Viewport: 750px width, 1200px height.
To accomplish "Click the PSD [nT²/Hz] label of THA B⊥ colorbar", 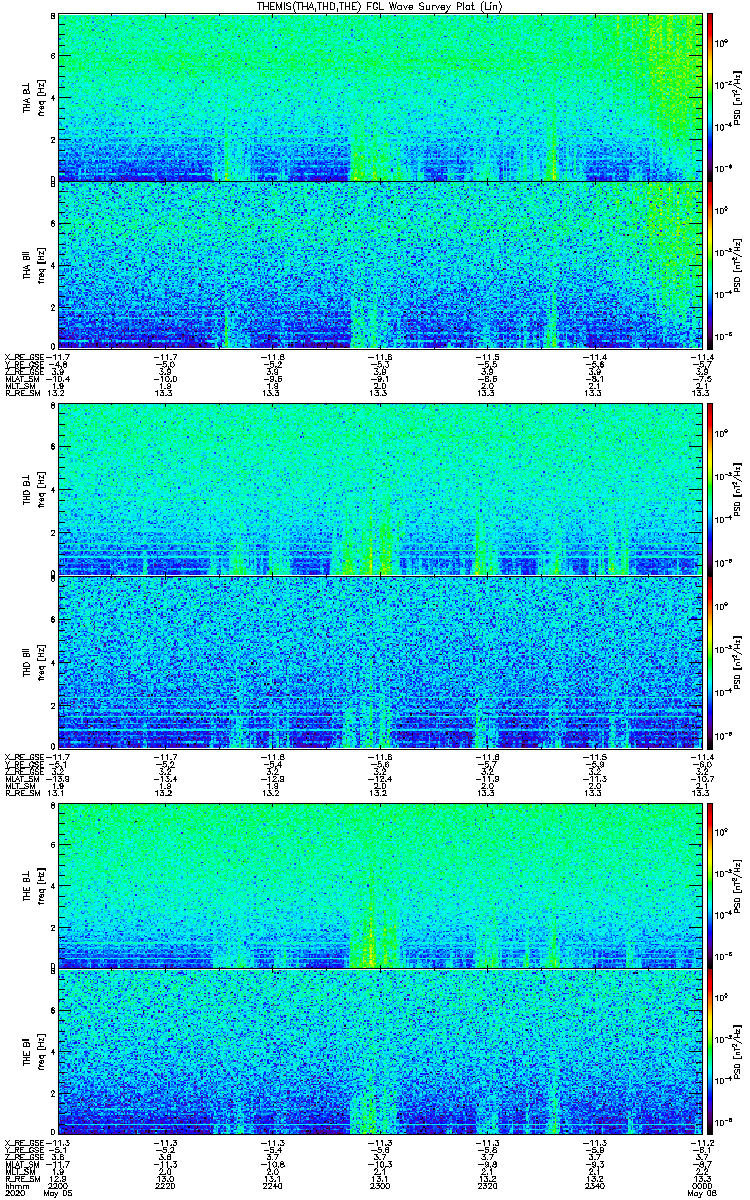I will (x=739, y=97).
